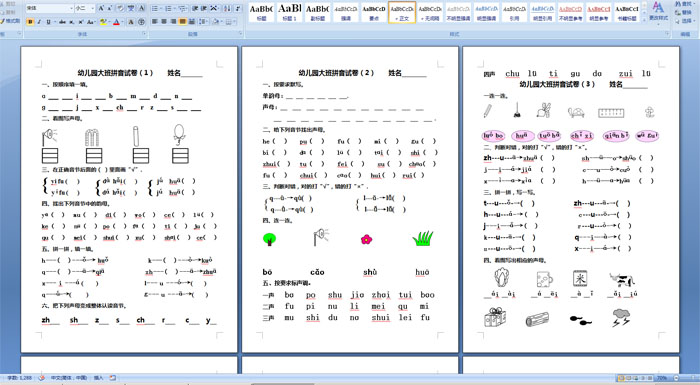Toggle bold formatting in font group

click(x=30, y=21)
